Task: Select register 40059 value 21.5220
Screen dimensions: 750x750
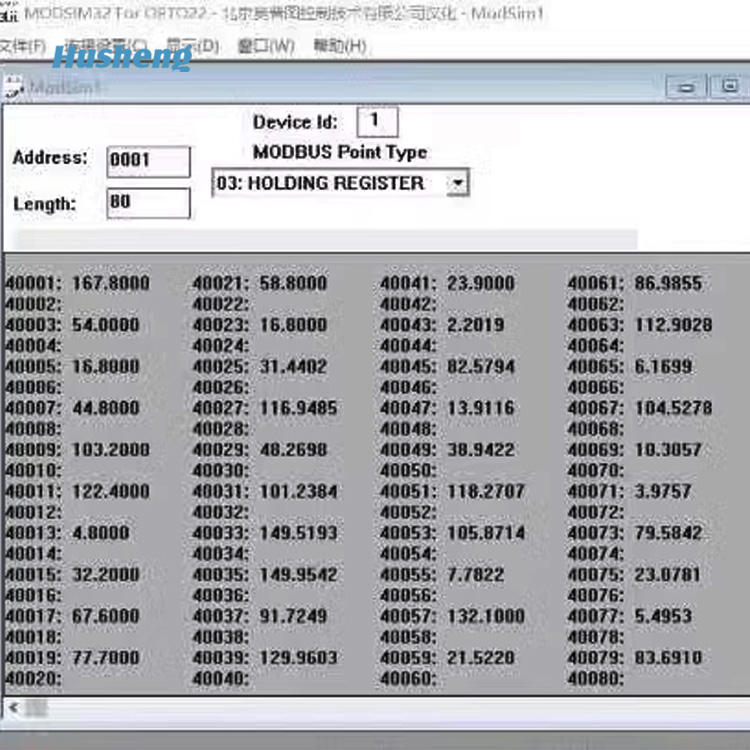Action: click(x=481, y=658)
